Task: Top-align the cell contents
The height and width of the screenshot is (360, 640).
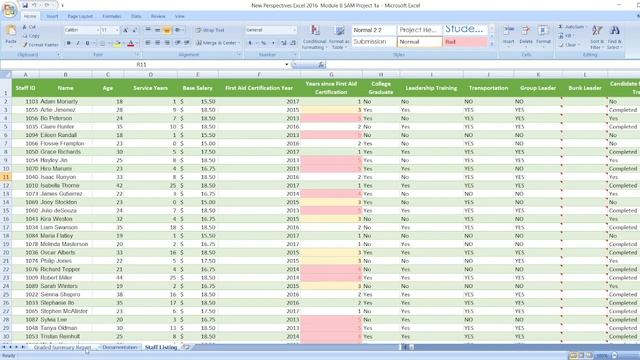Action: point(148,30)
